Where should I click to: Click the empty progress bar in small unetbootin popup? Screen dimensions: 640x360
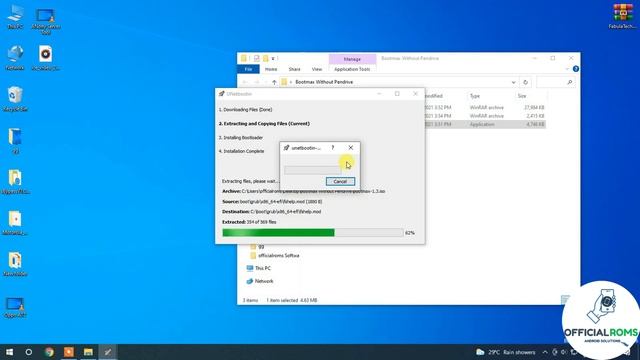[x=312, y=170]
